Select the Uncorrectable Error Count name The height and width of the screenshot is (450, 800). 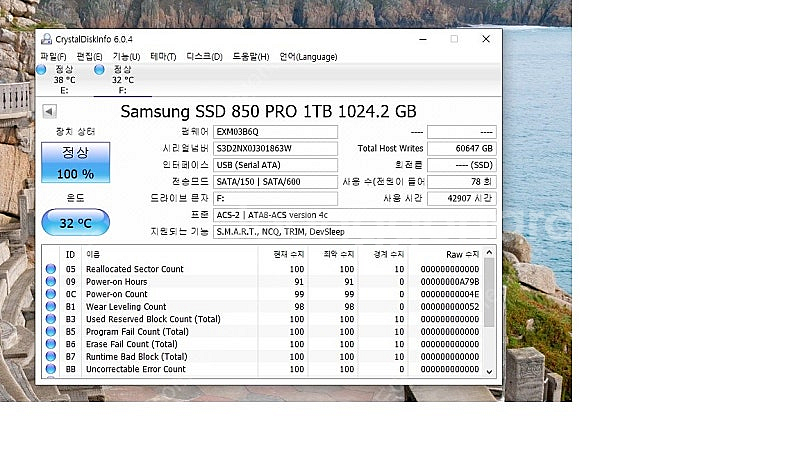coord(136,369)
